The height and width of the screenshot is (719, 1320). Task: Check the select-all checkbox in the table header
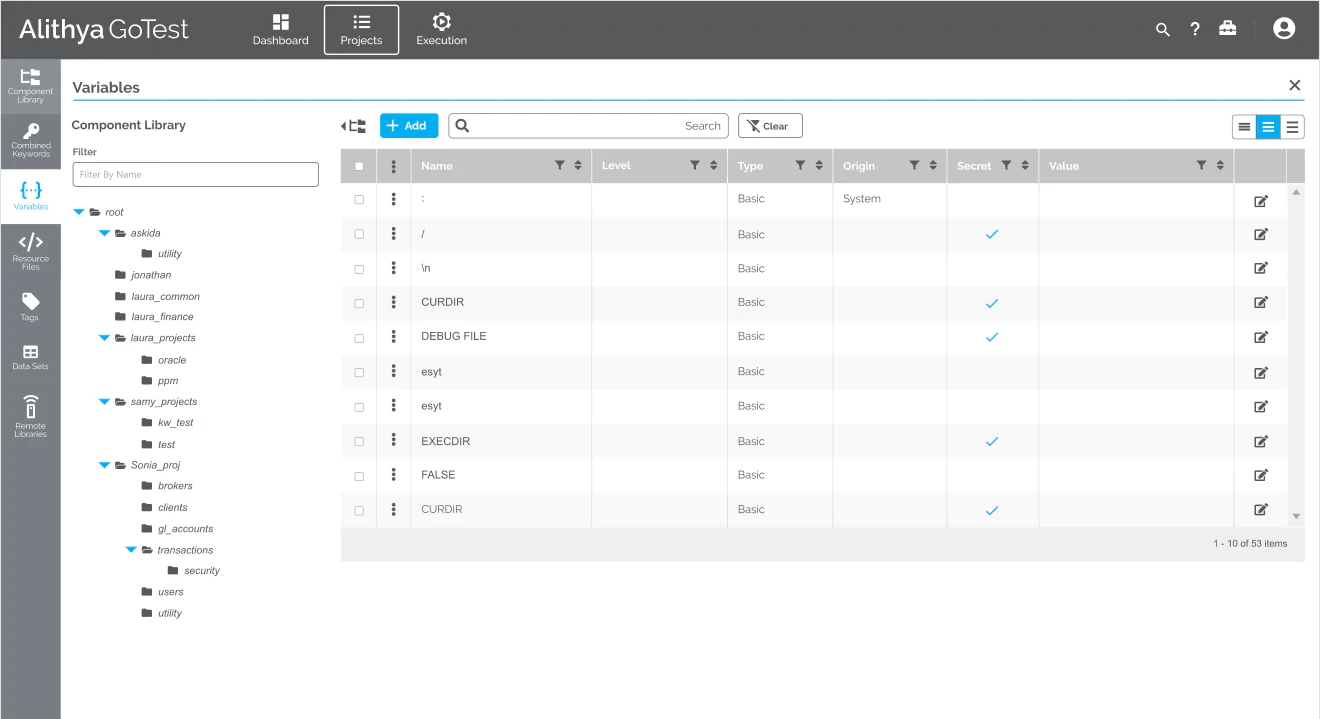(358, 165)
